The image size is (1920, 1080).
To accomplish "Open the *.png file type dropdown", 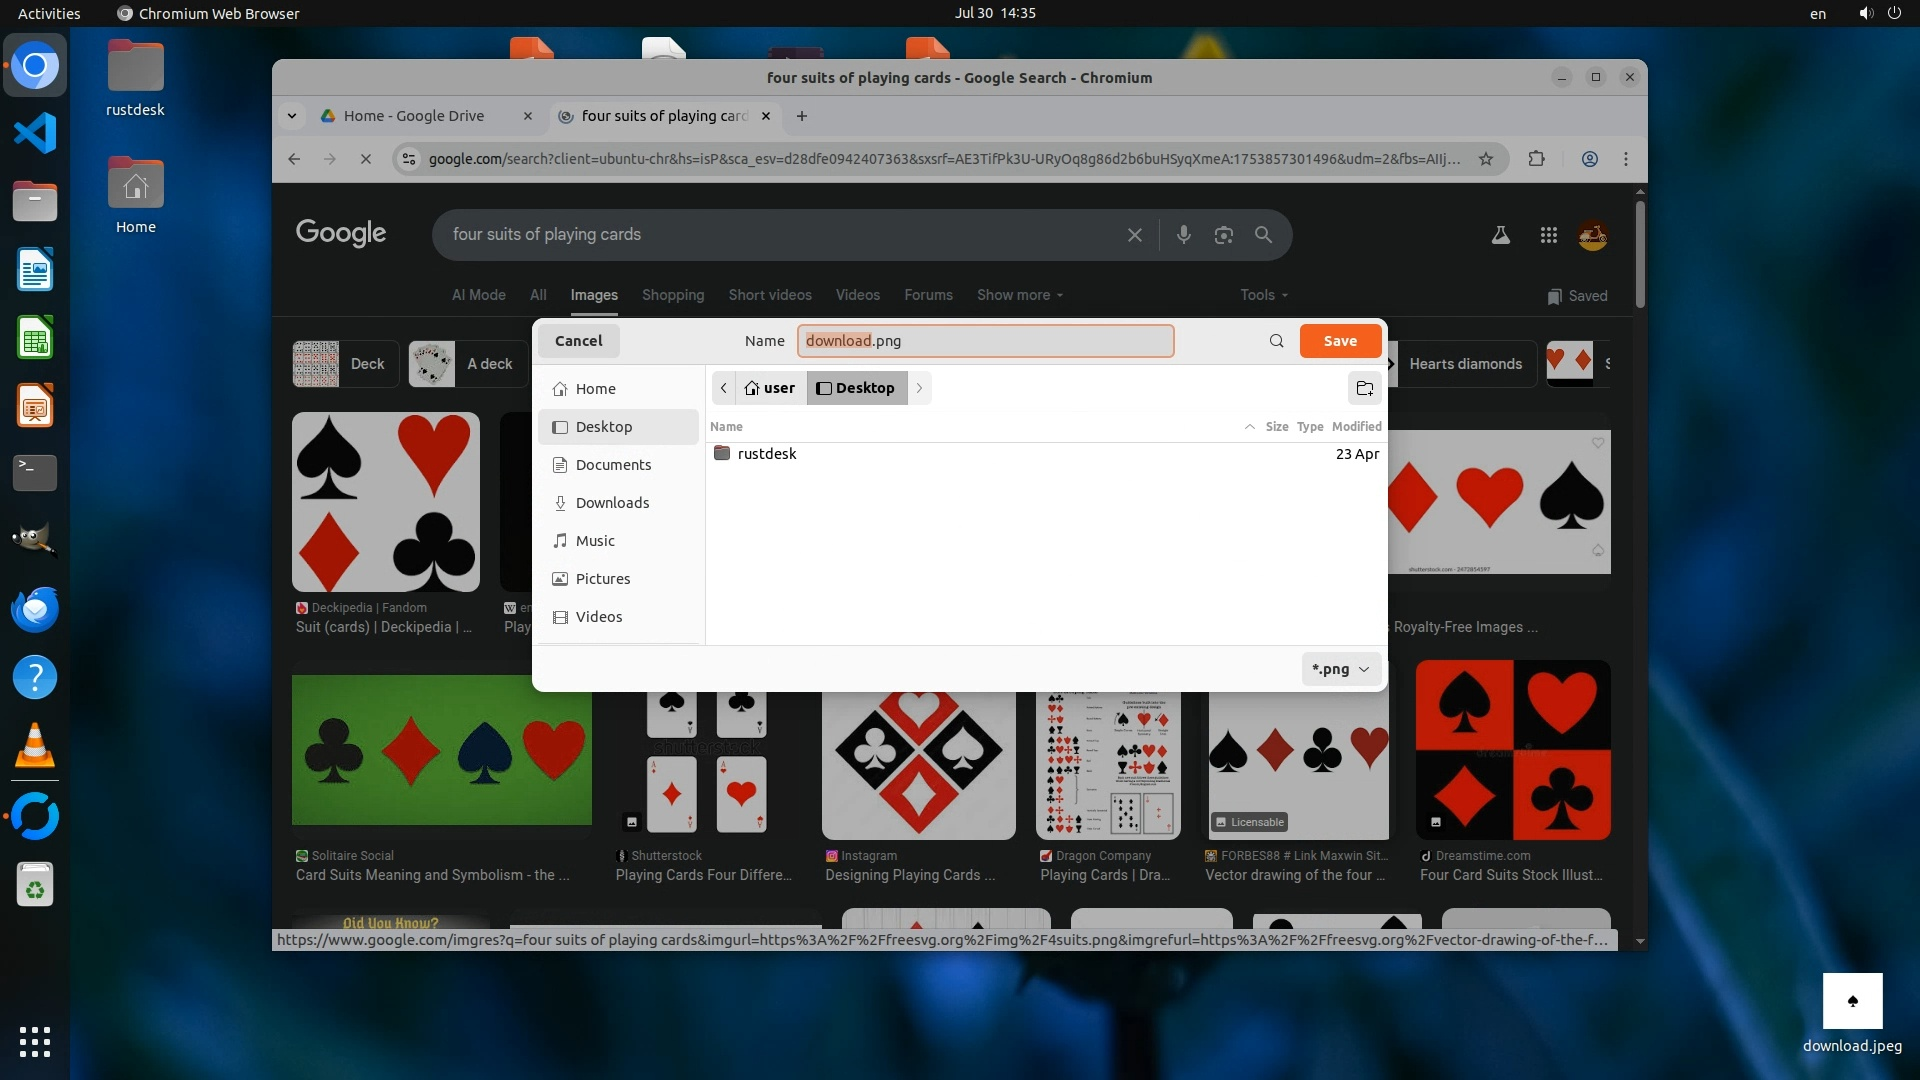I will (1340, 669).
